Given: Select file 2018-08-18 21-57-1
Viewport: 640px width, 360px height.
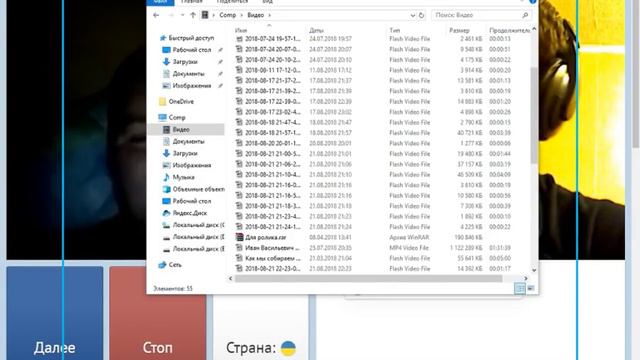Looking at the screenshot, I should tap(272, 133).
